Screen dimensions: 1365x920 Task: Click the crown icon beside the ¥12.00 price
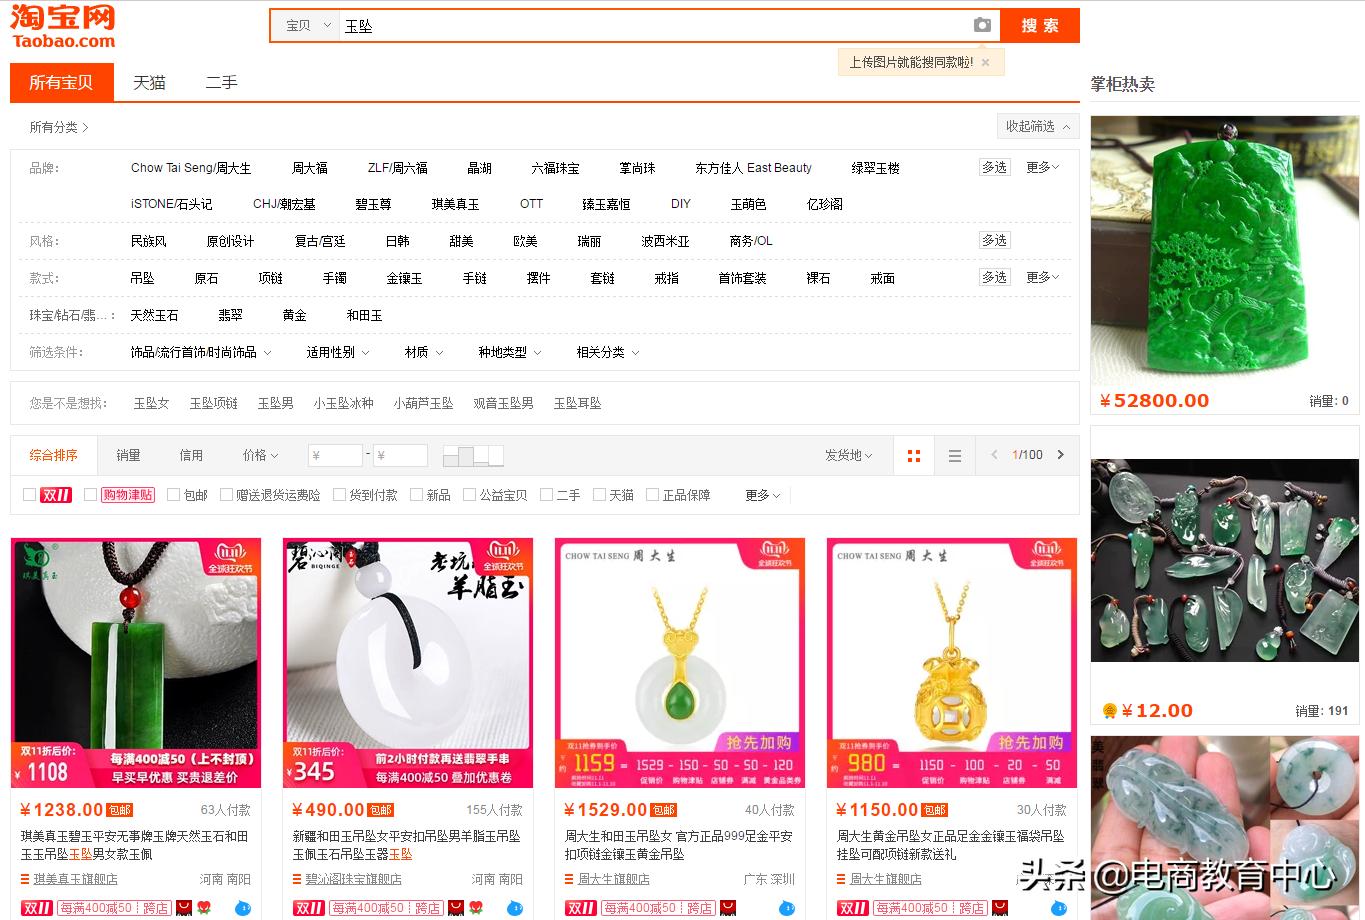(1110, 710)
